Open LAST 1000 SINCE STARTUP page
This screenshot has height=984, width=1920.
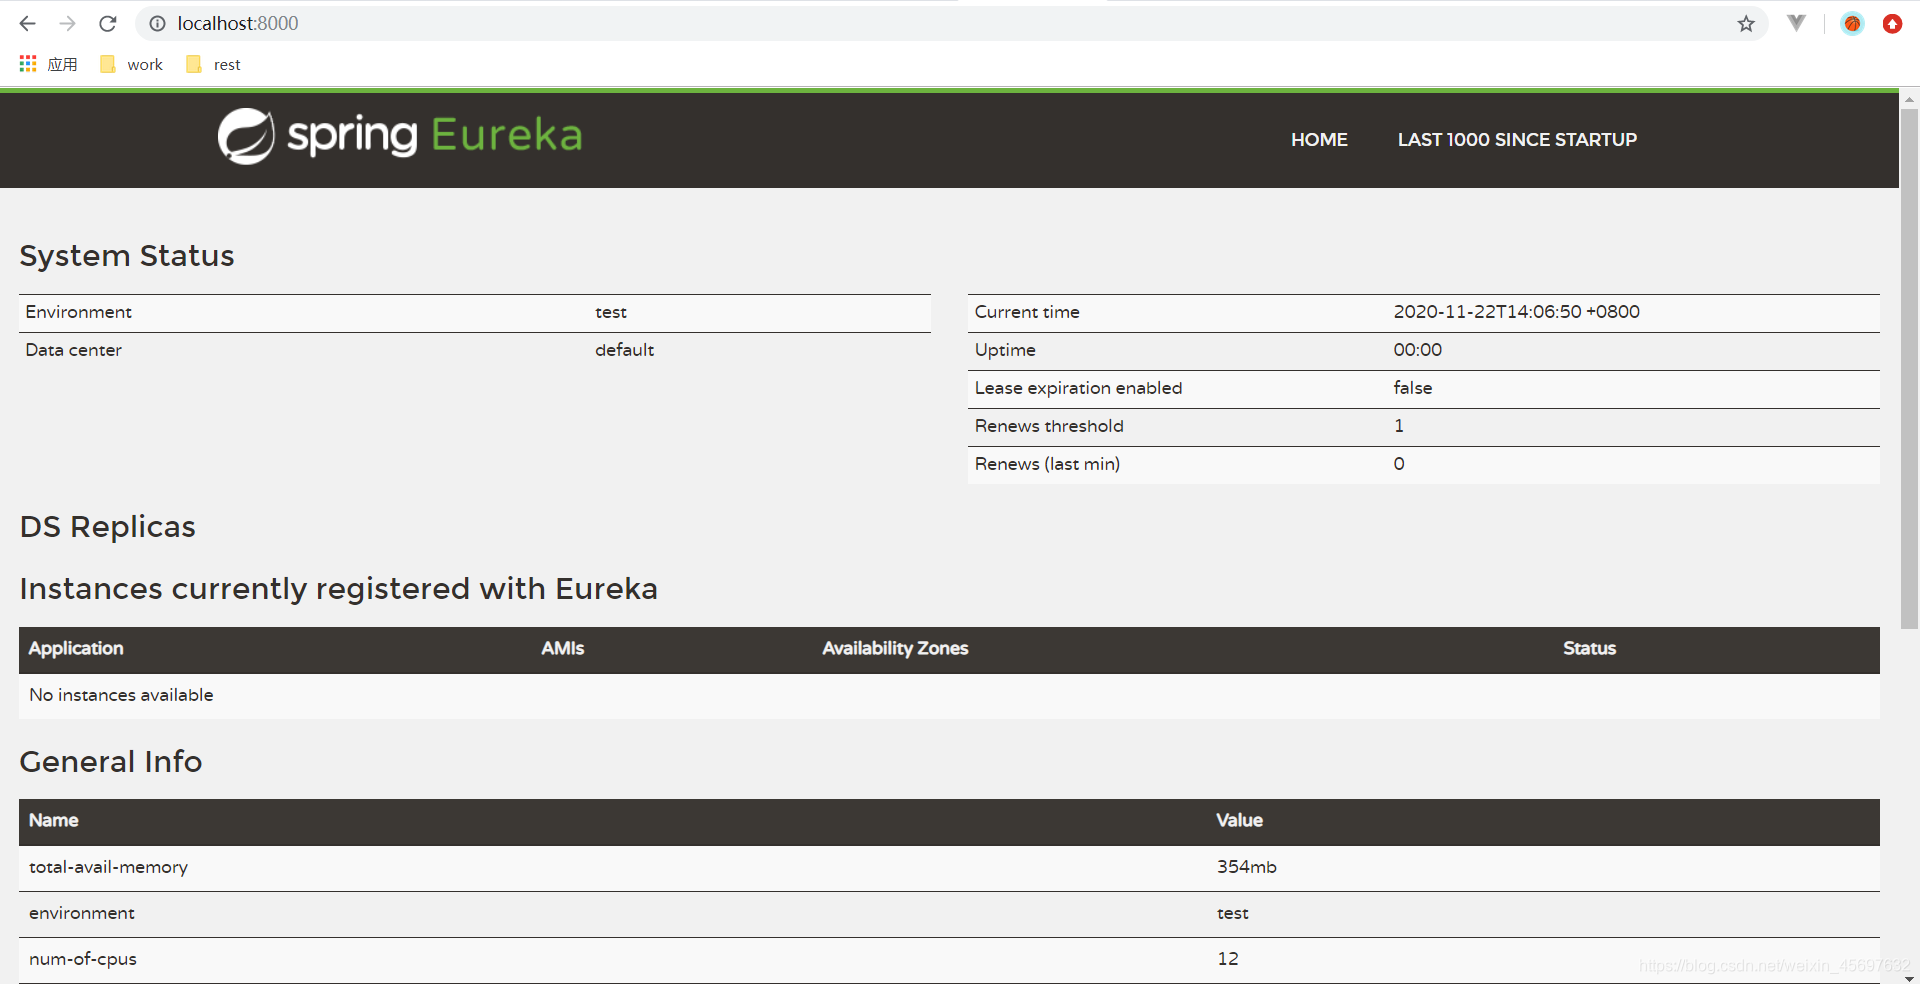(1517, 140)
